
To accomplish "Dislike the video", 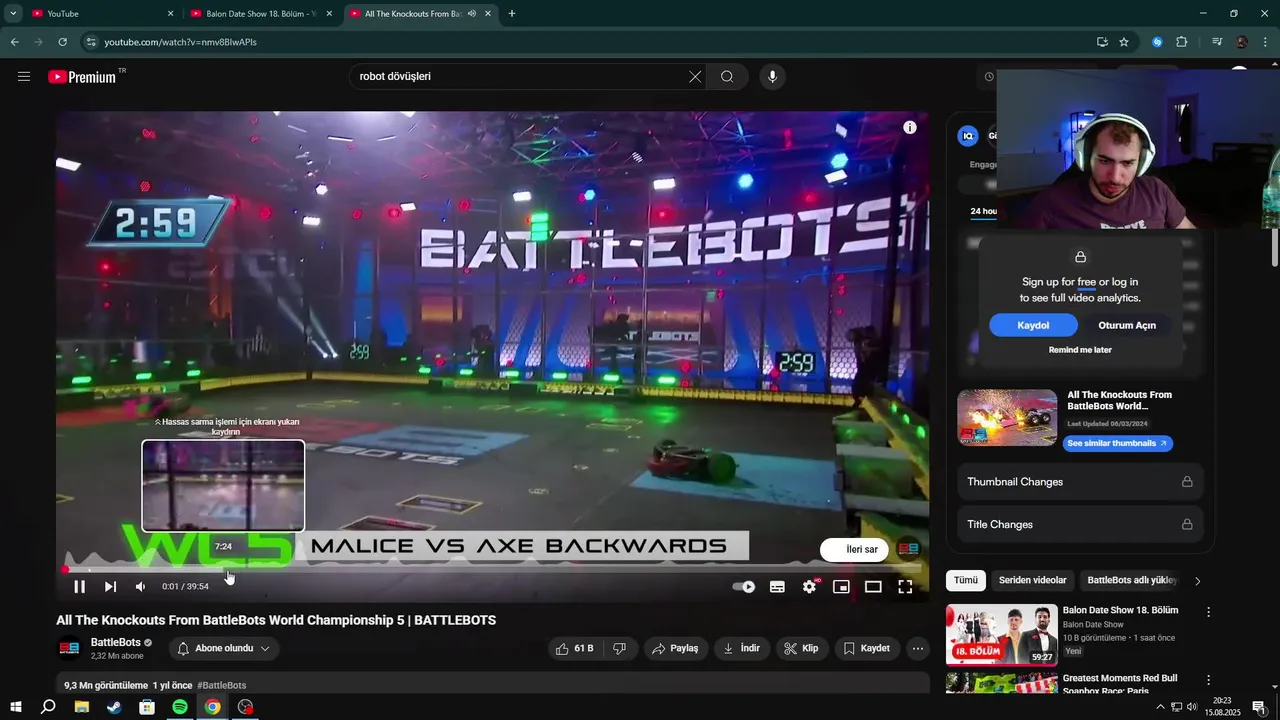I will pos(620,648).
